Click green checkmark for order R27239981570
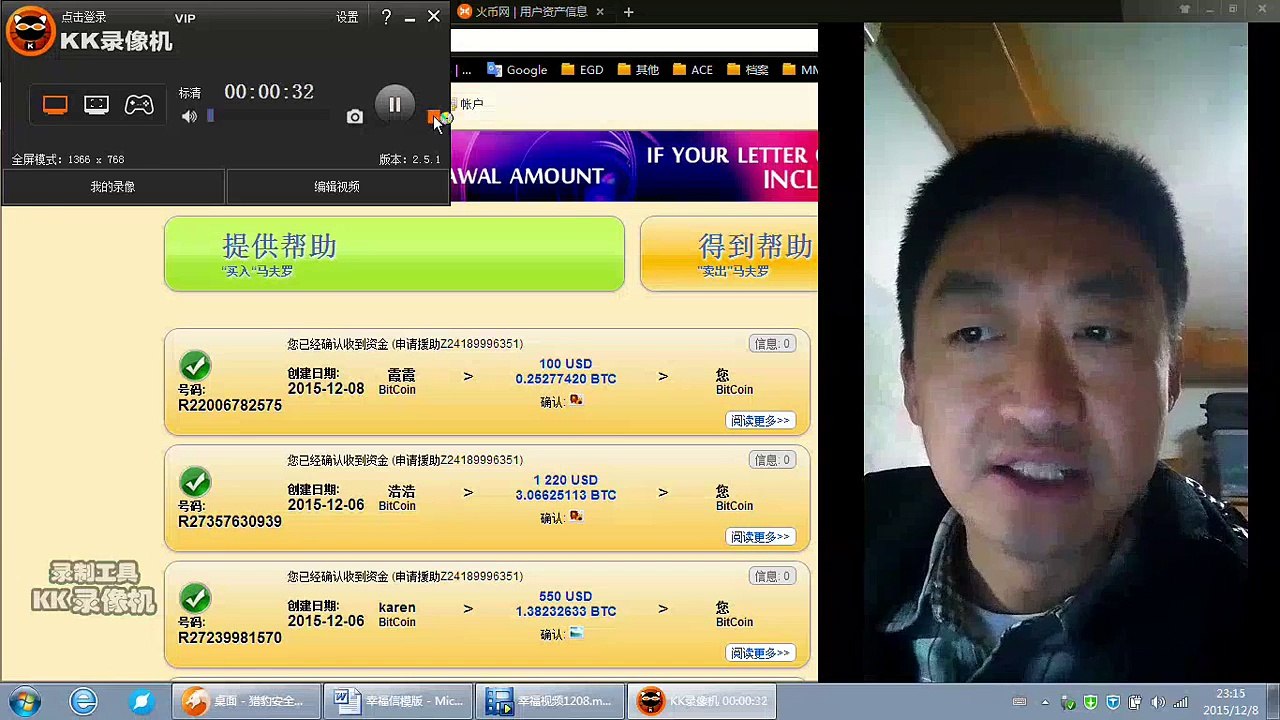The width and height of the screenshot is (1280, 720). [x=195, y=599]
